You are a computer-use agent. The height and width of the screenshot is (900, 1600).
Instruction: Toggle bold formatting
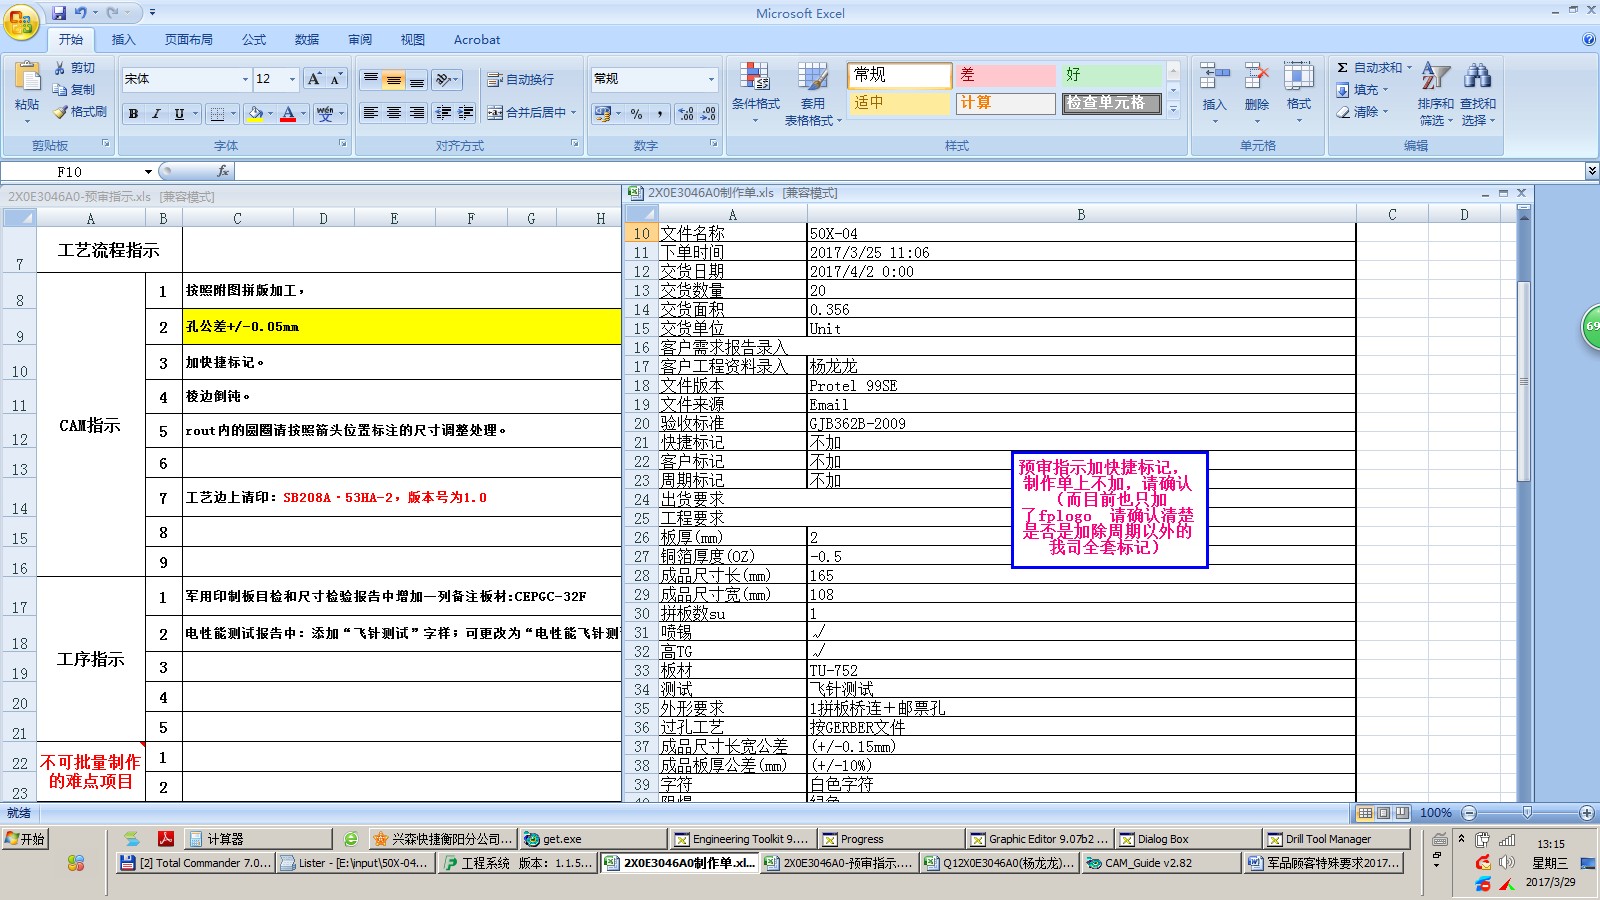tap(133, 113)
